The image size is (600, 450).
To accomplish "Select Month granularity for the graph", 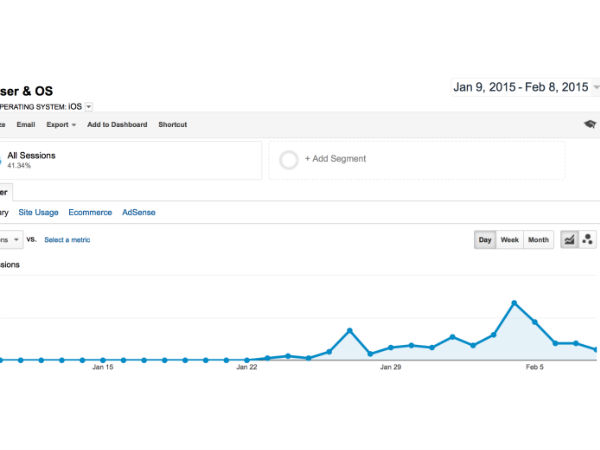I will (x=538, y=240).
